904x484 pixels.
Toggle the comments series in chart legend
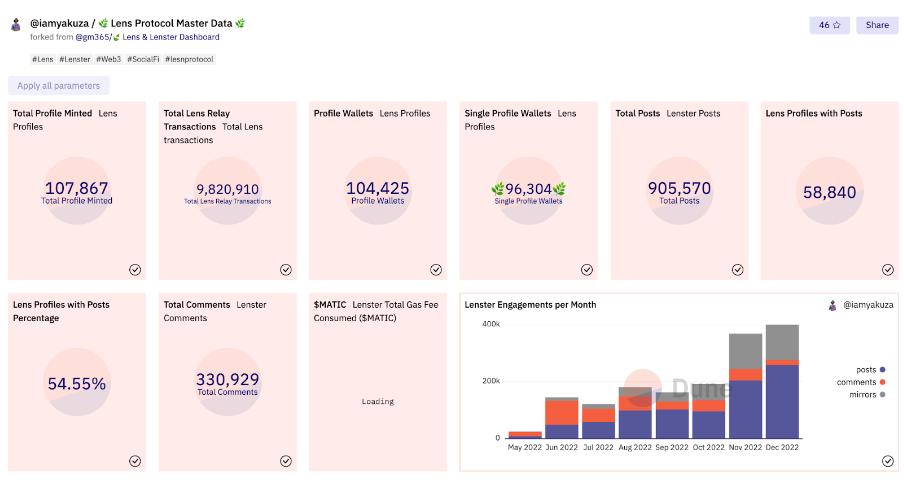(858, 382)
